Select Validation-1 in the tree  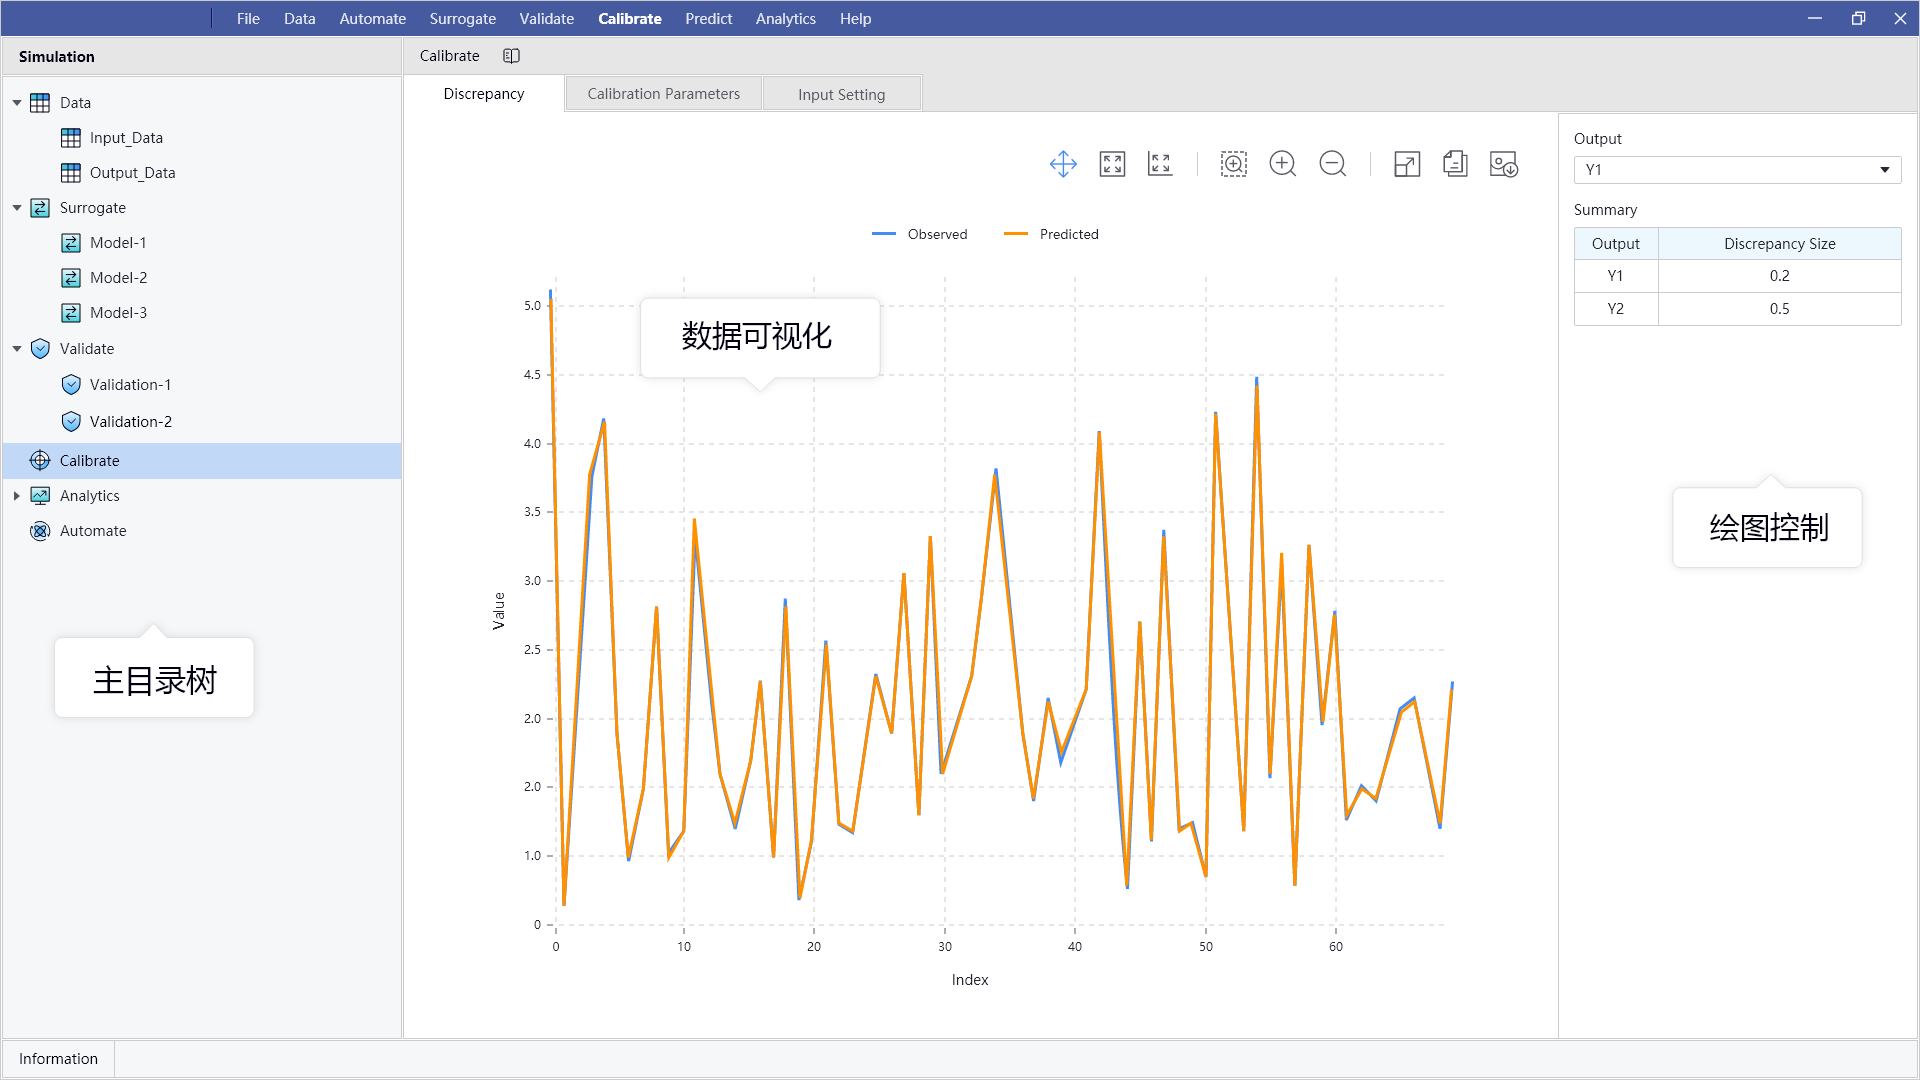[x=130, y=385]
